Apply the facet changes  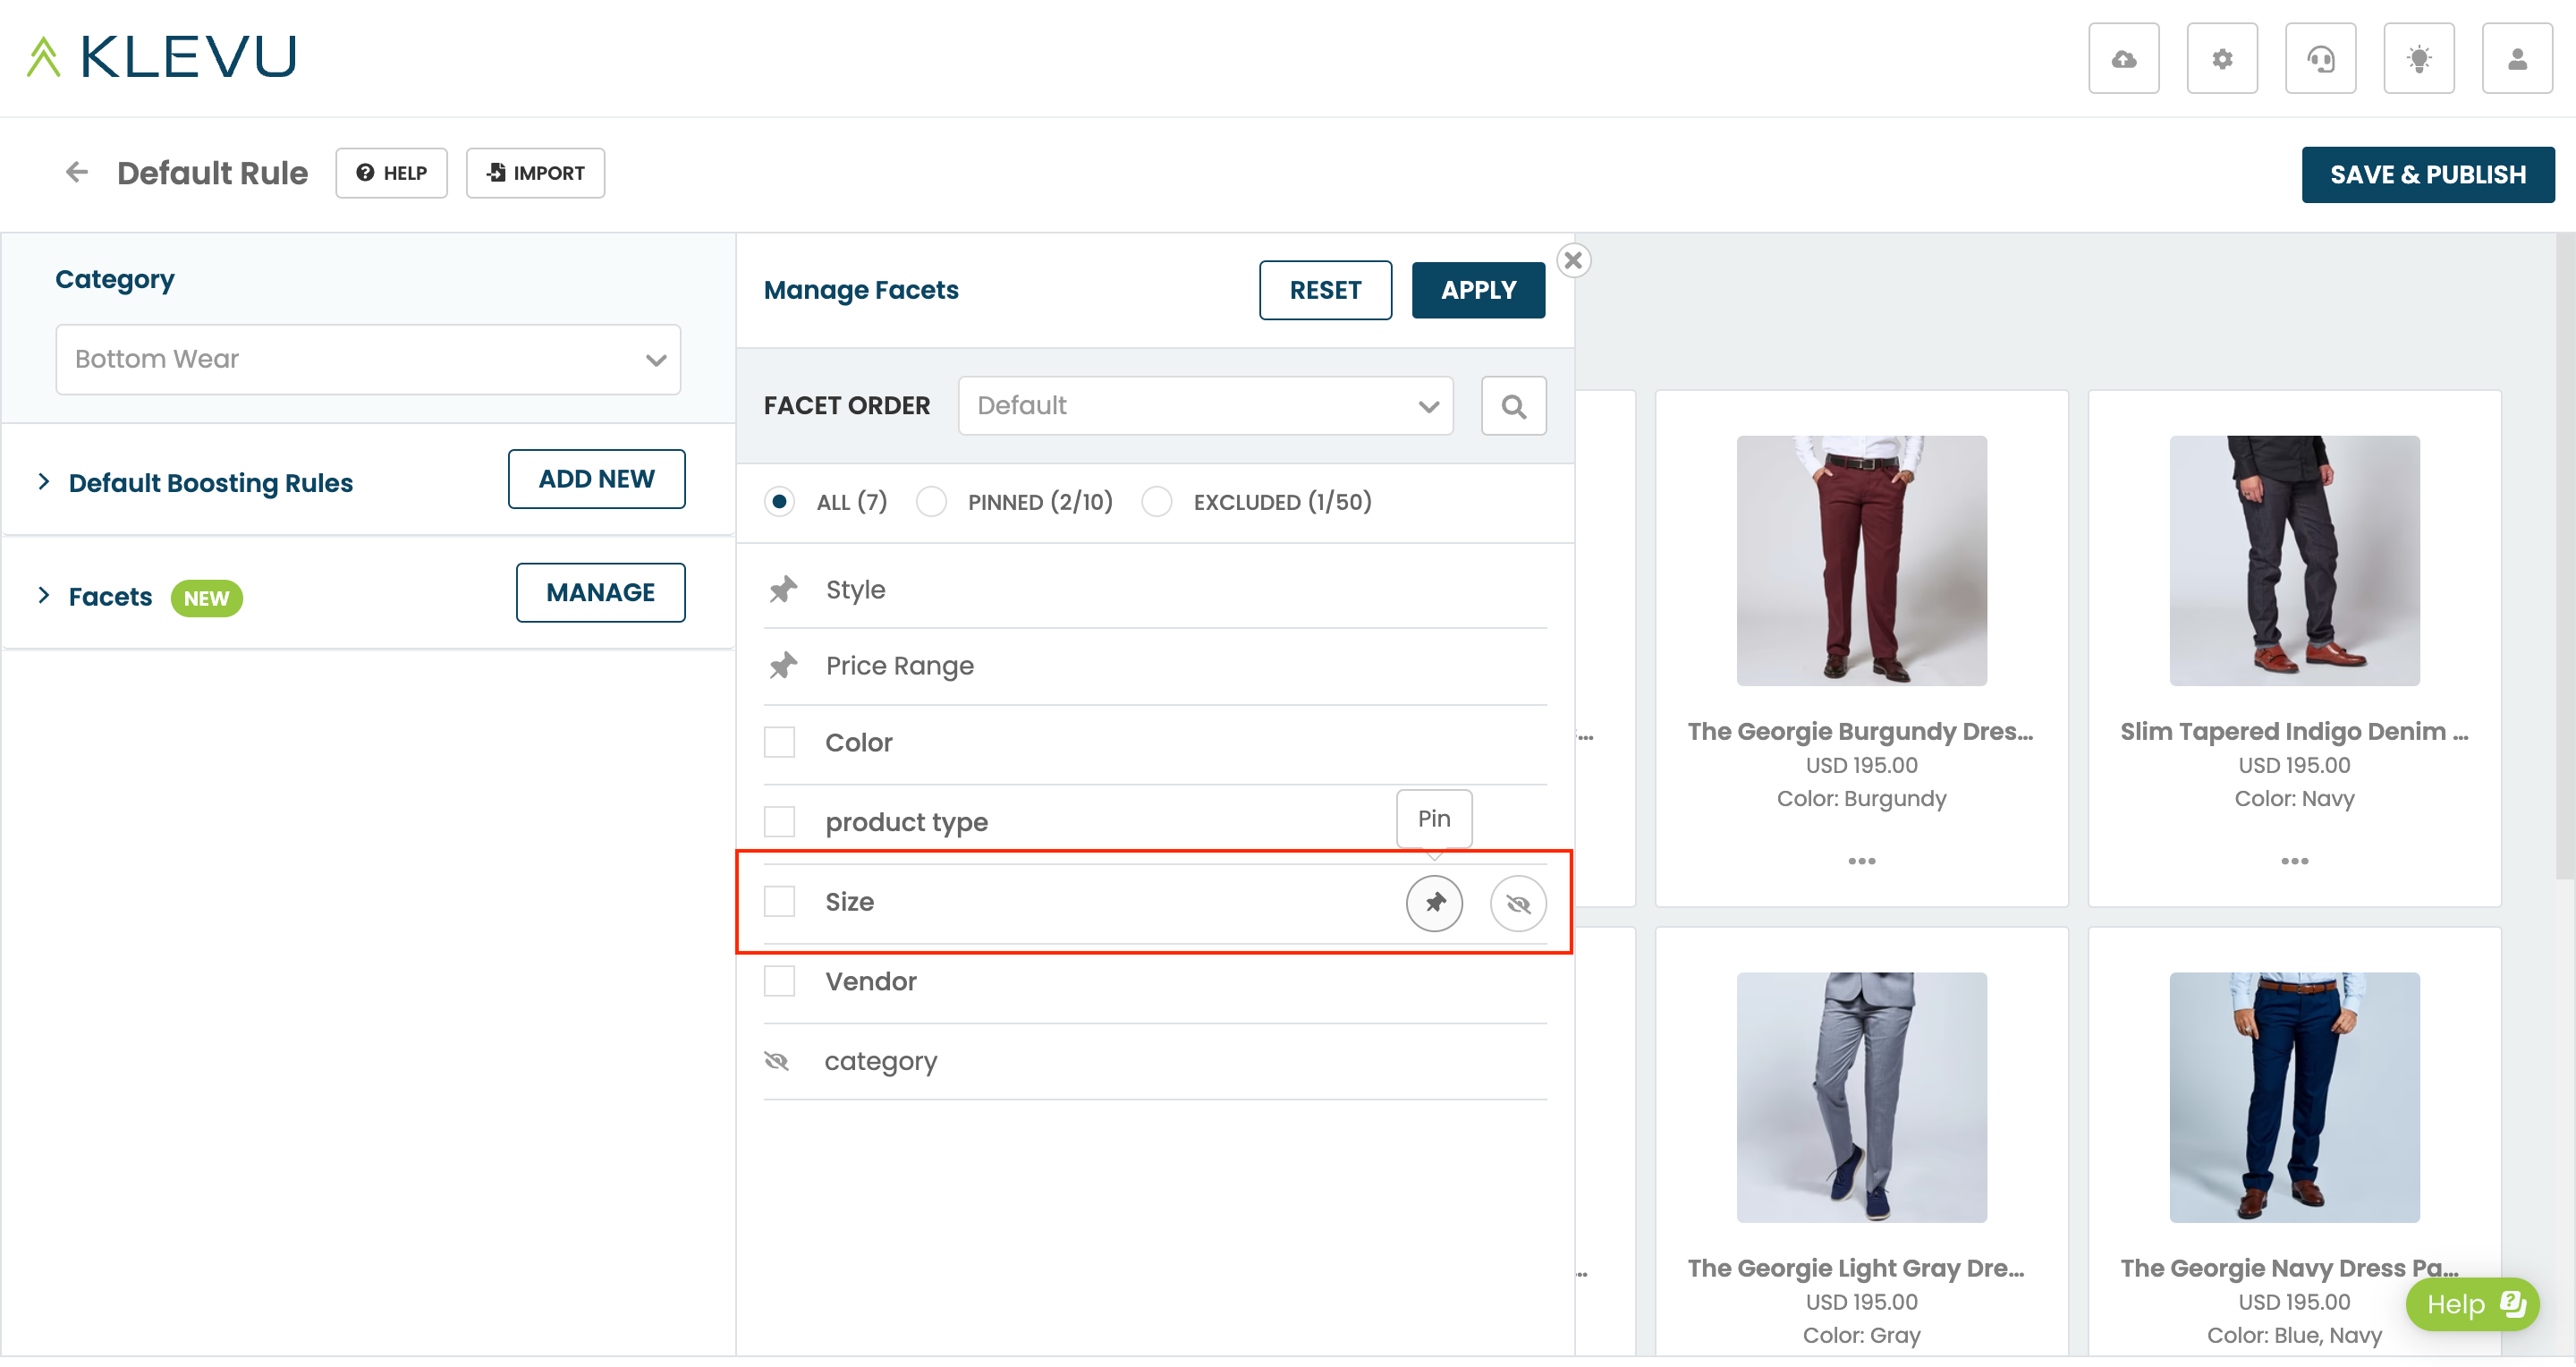[1478, 291]
